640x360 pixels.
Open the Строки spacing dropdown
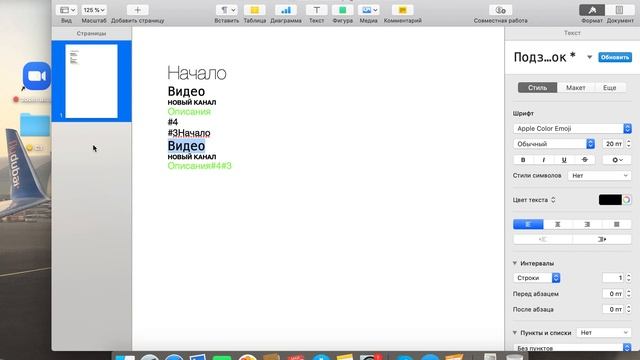pyautogui.click(x=537, y=278)
